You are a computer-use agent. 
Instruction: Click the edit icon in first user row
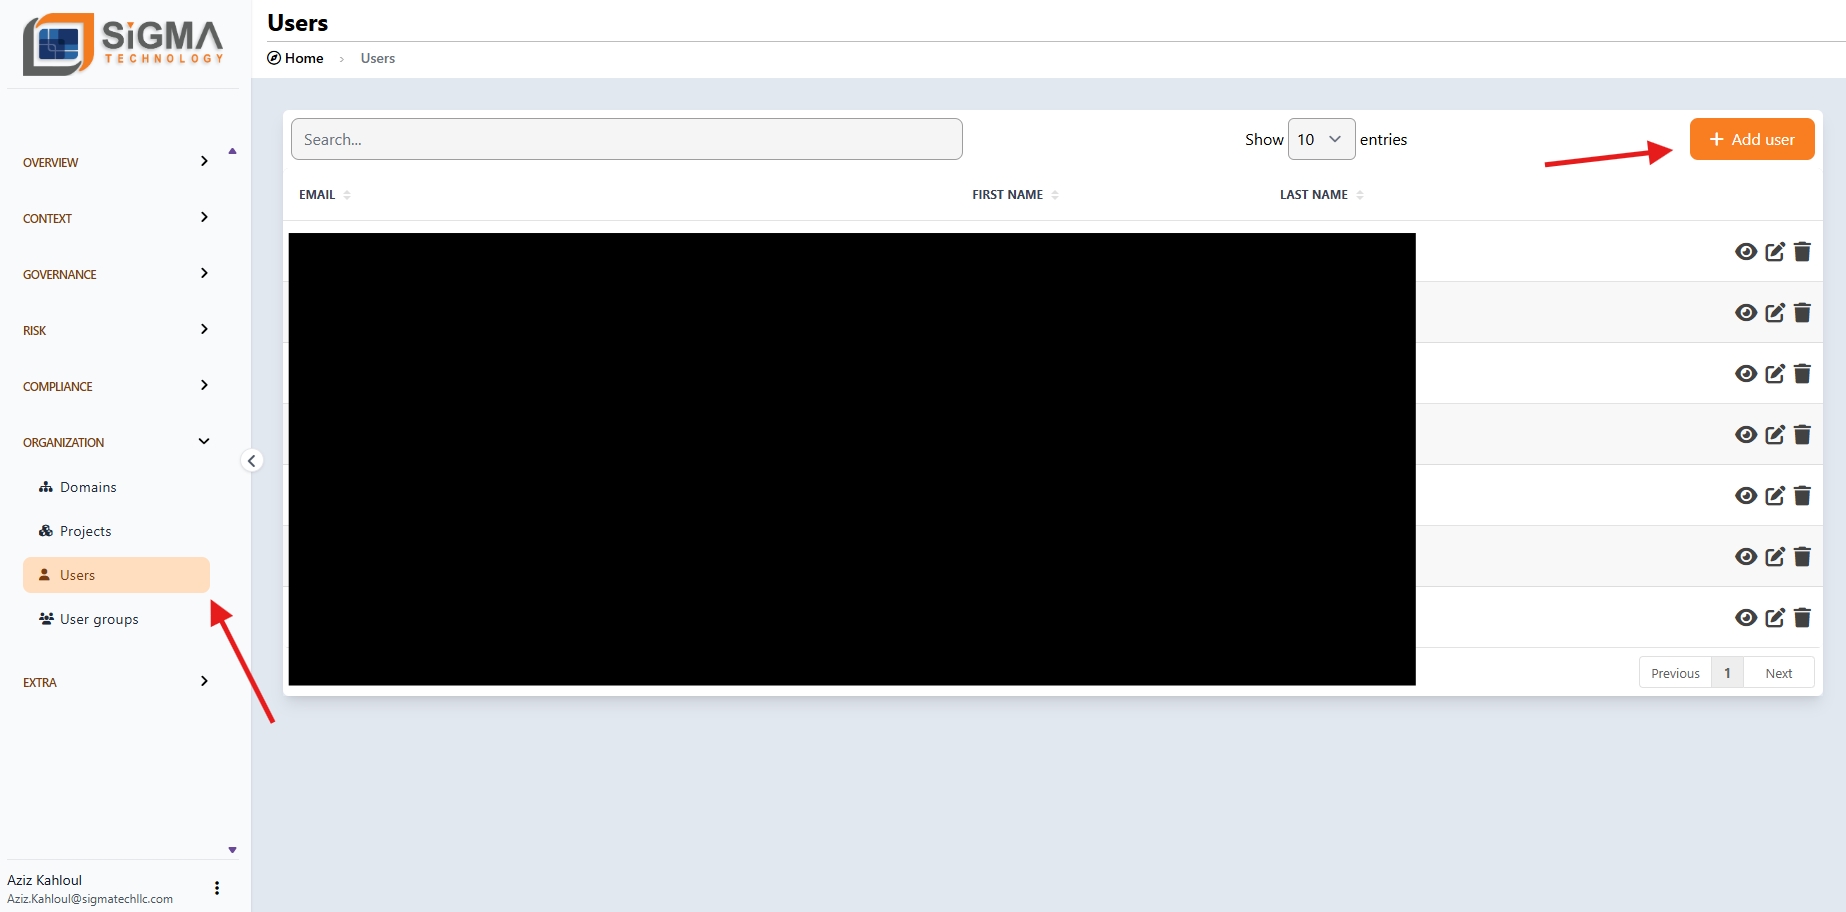tap(1774, 252)
